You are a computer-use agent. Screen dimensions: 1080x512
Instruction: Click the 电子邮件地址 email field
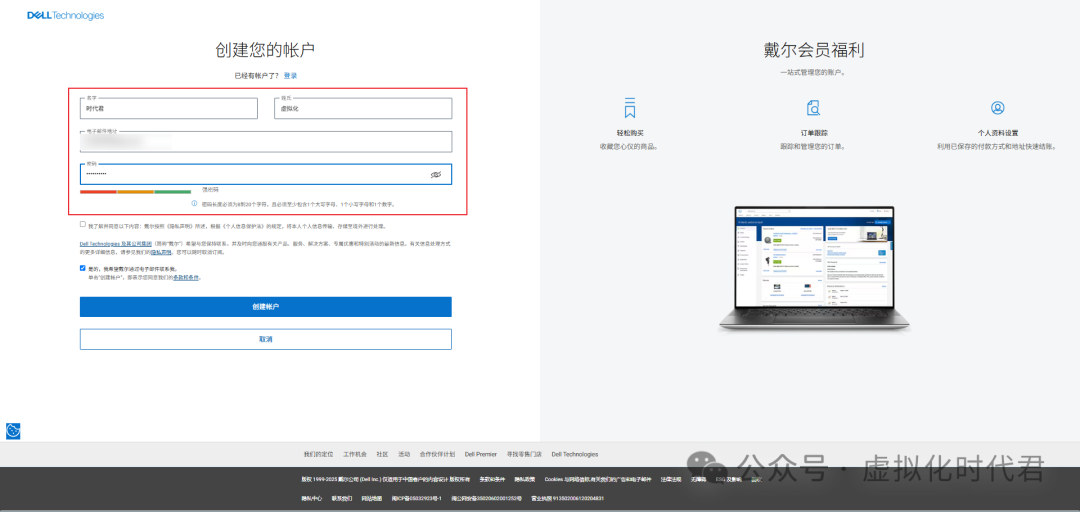pos(266,141)
